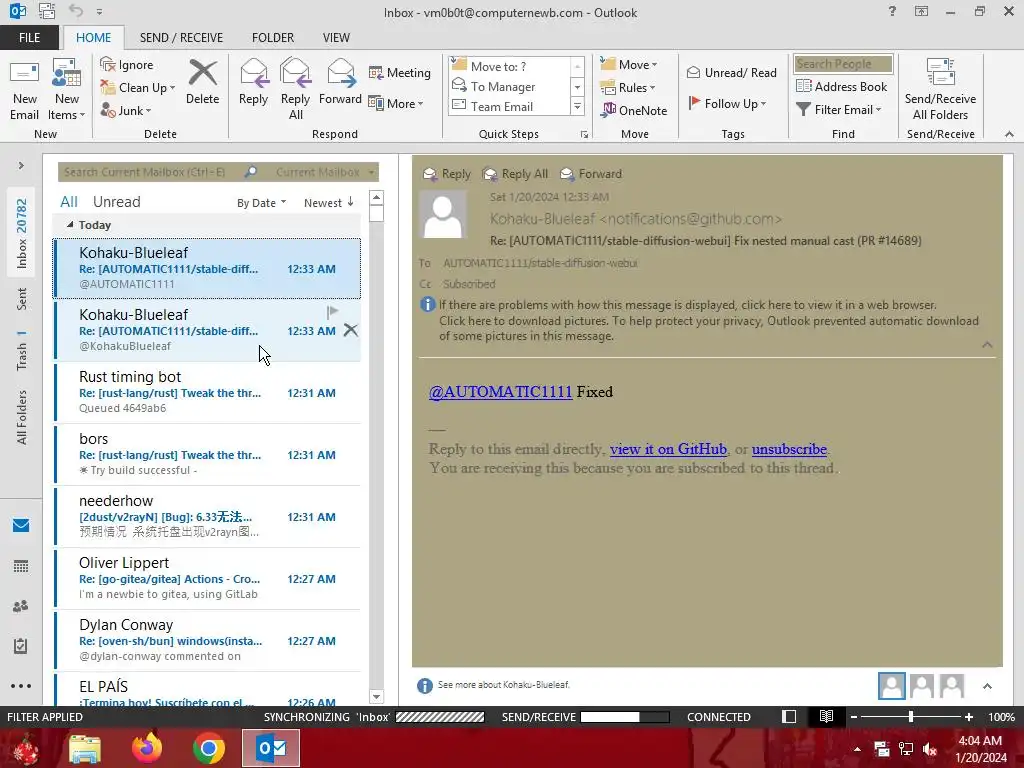Open the More respond options
Viewport: 1024px width, 768px height.
(x=396, y=103)
